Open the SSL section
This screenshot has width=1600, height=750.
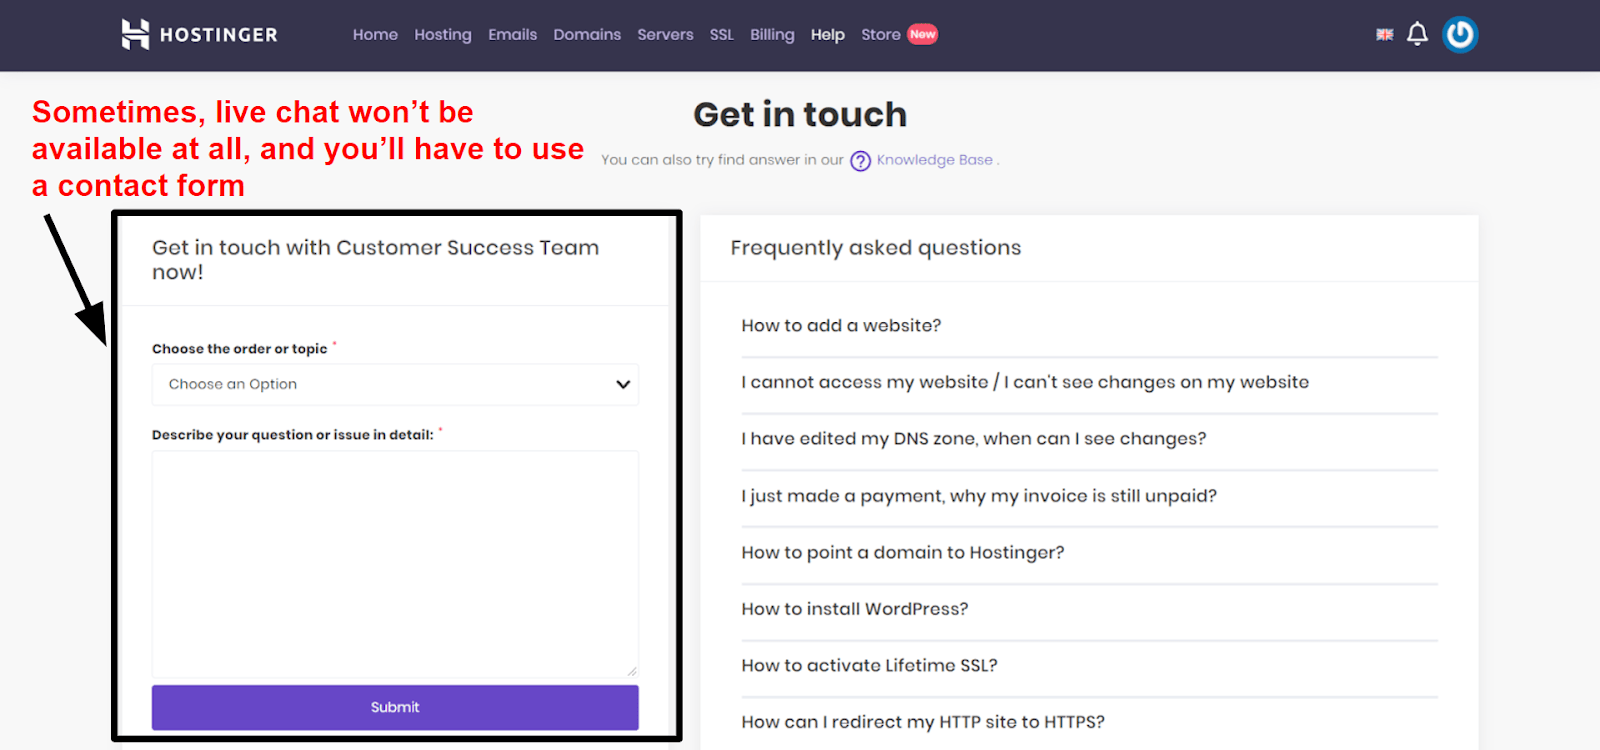(x=722, y=34)
